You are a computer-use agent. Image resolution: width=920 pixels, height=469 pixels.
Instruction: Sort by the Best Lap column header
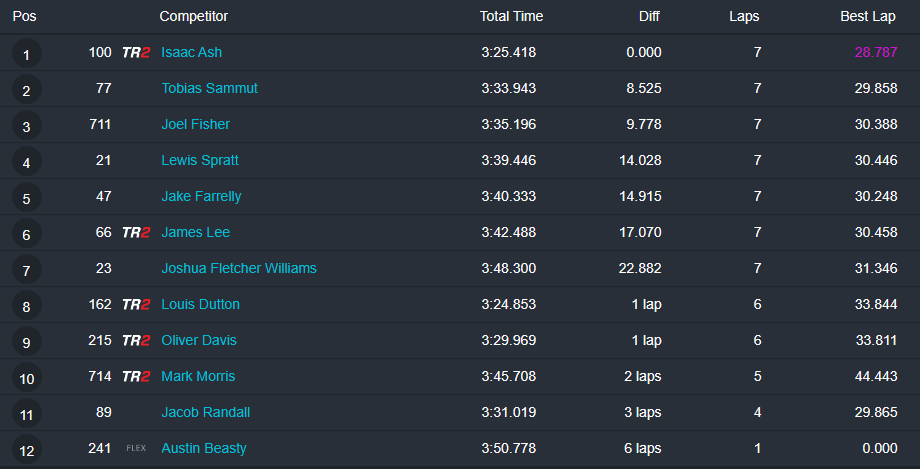pyautogui.click(x=869, y=16)
